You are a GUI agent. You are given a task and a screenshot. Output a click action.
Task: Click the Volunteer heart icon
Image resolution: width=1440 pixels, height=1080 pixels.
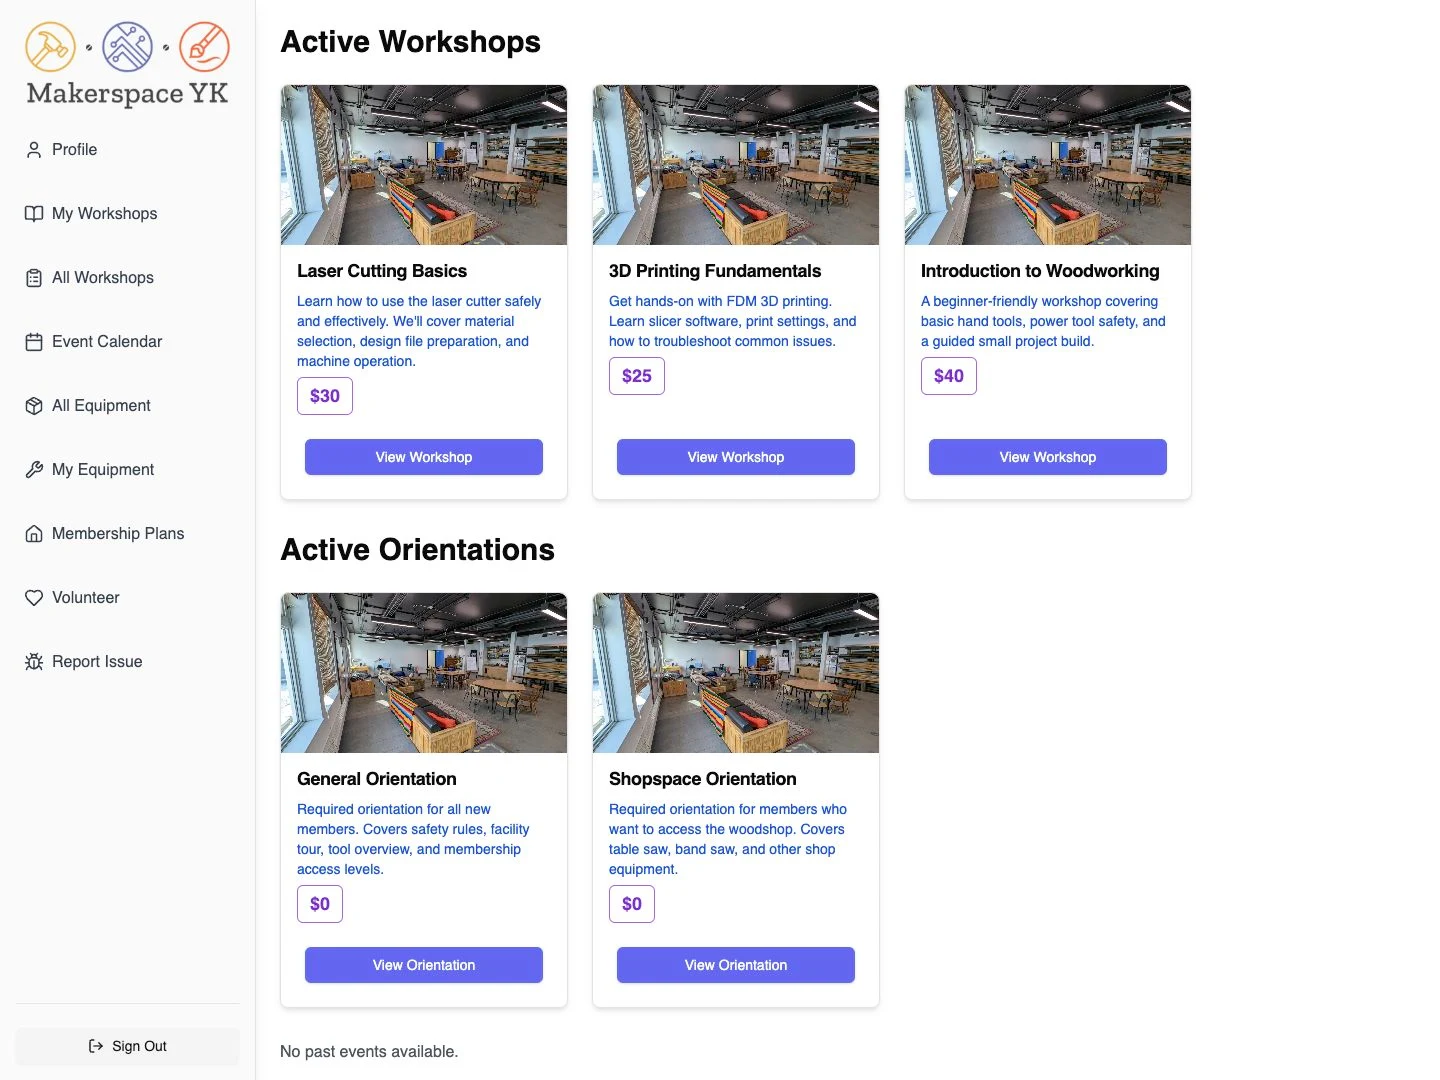click(x=34, y=598)
